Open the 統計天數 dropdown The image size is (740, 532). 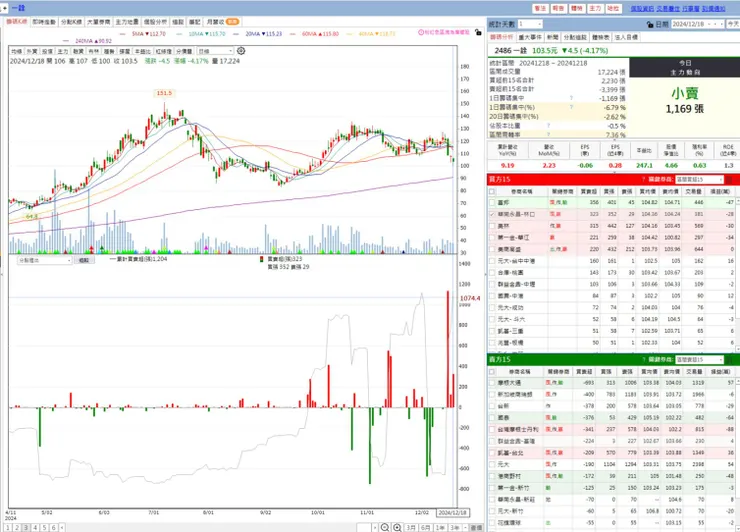[530, 24]
